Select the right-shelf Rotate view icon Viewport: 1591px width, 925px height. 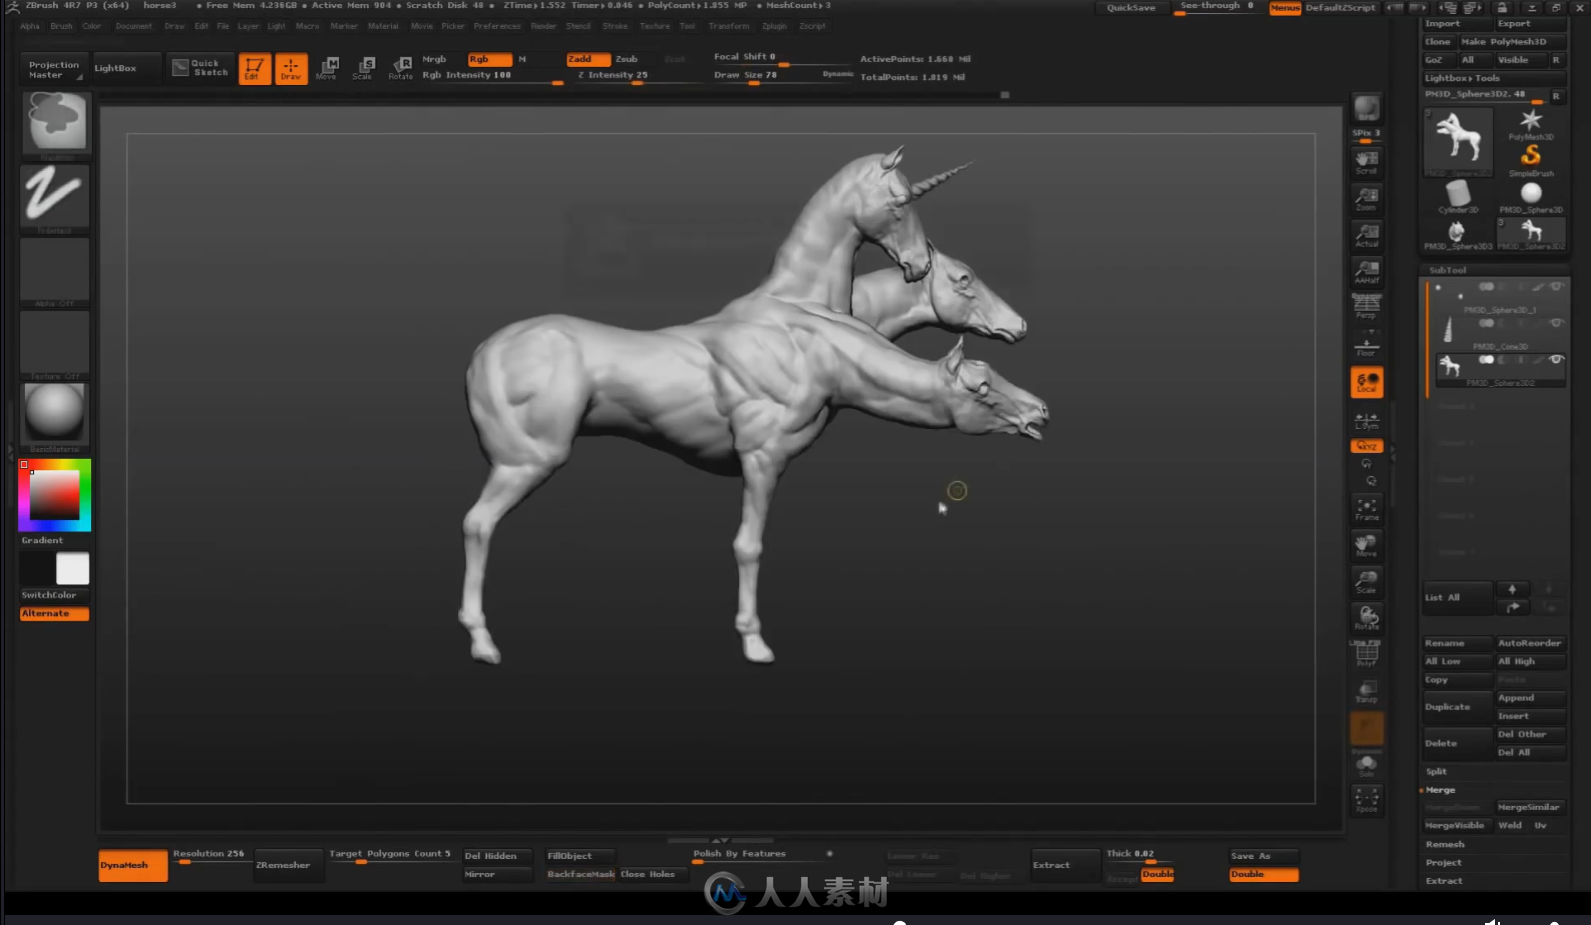[1366, 617]
